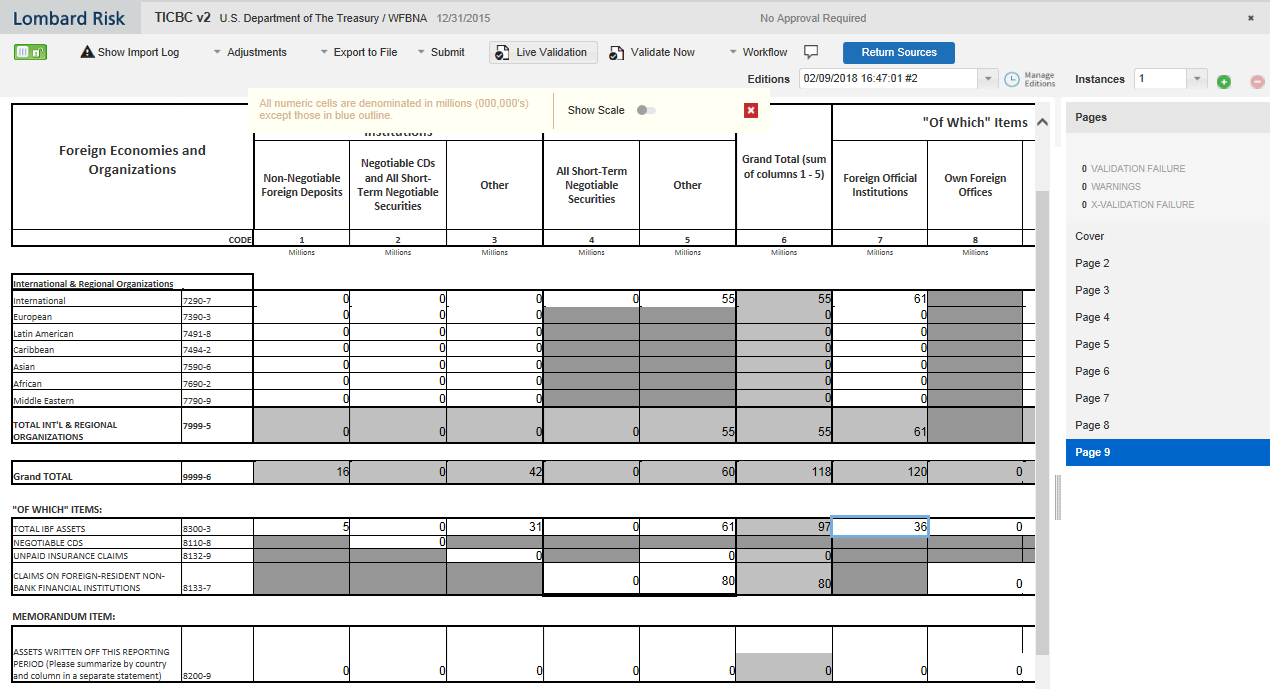Select TOTAL IBF ASSETS column 5 cell 61
Viewport: 1270px width, 689px height.
tap(687, 527)
